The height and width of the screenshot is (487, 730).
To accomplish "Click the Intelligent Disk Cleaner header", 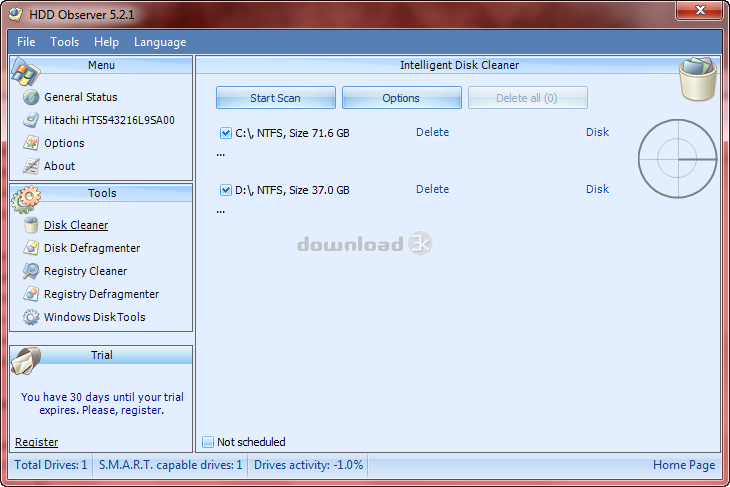I will pos(460,65).
